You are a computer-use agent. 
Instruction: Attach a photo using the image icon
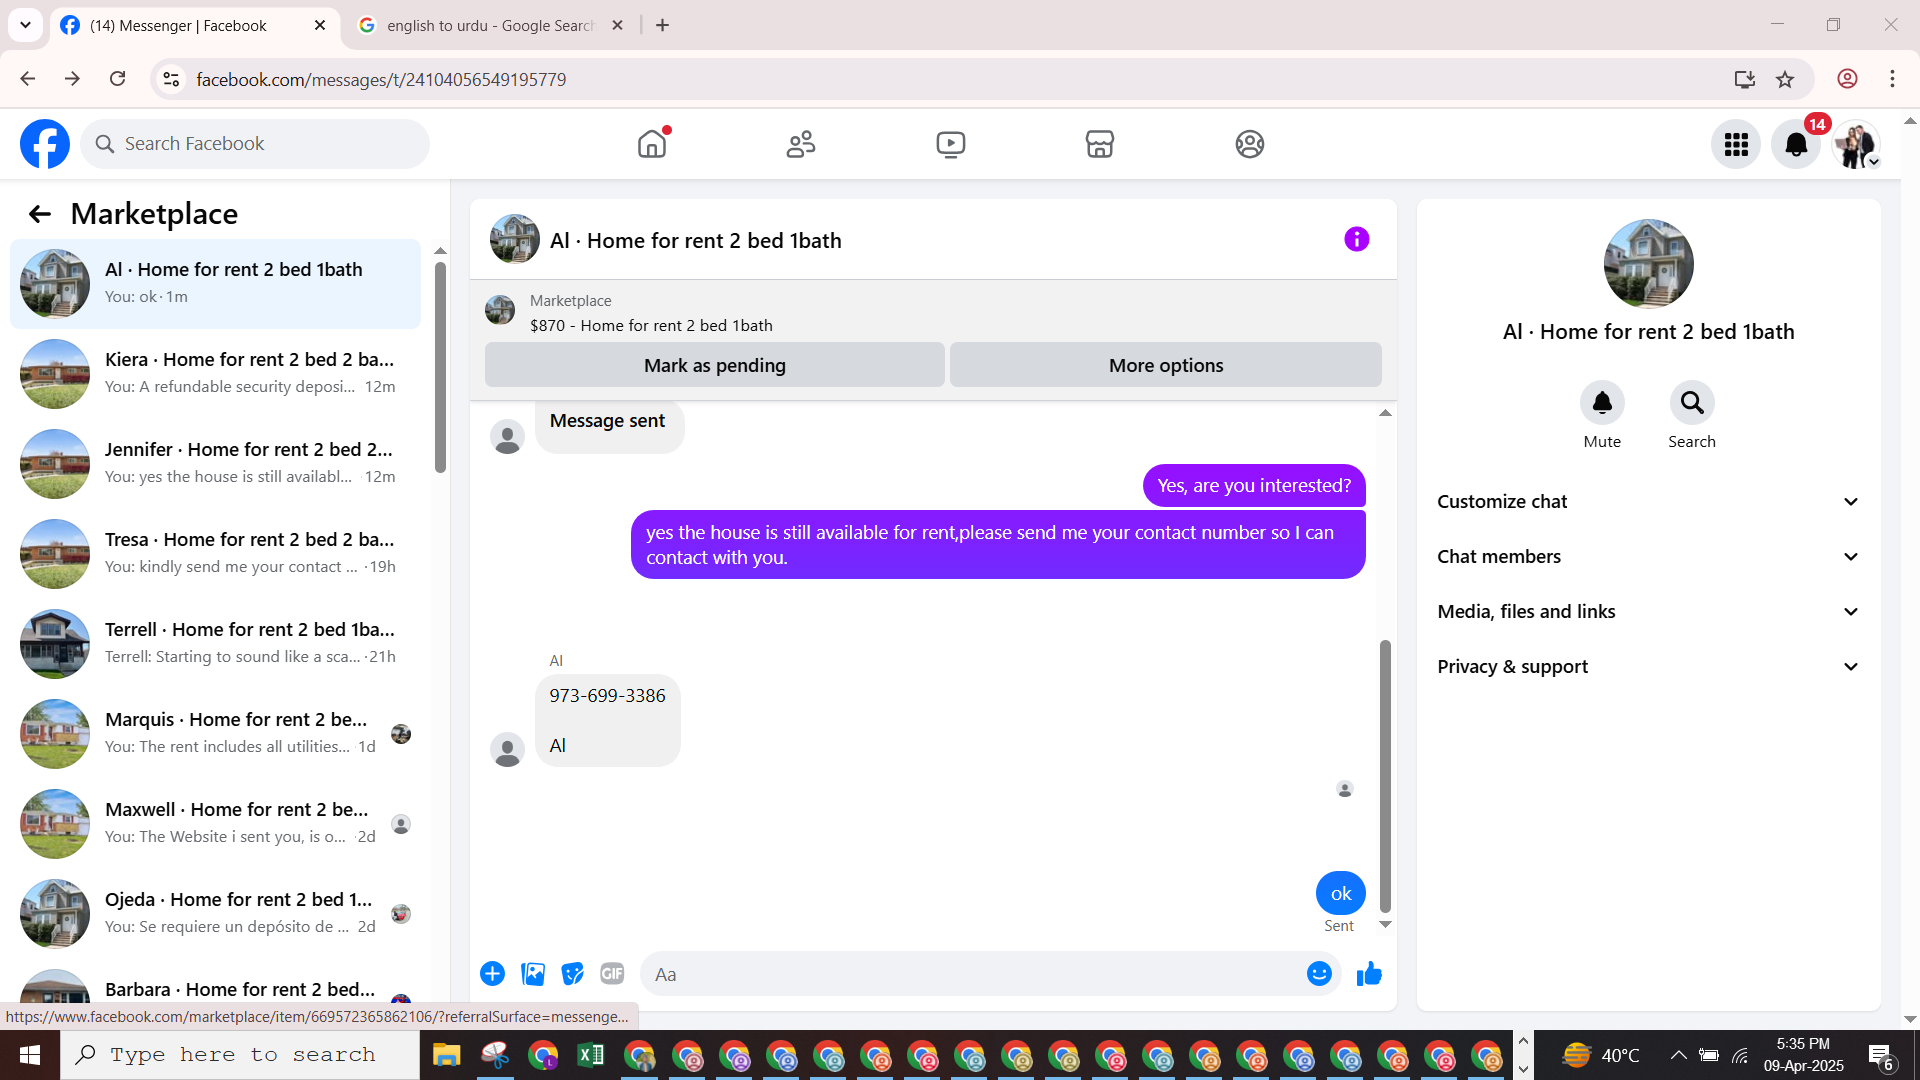tap(533, 974)
